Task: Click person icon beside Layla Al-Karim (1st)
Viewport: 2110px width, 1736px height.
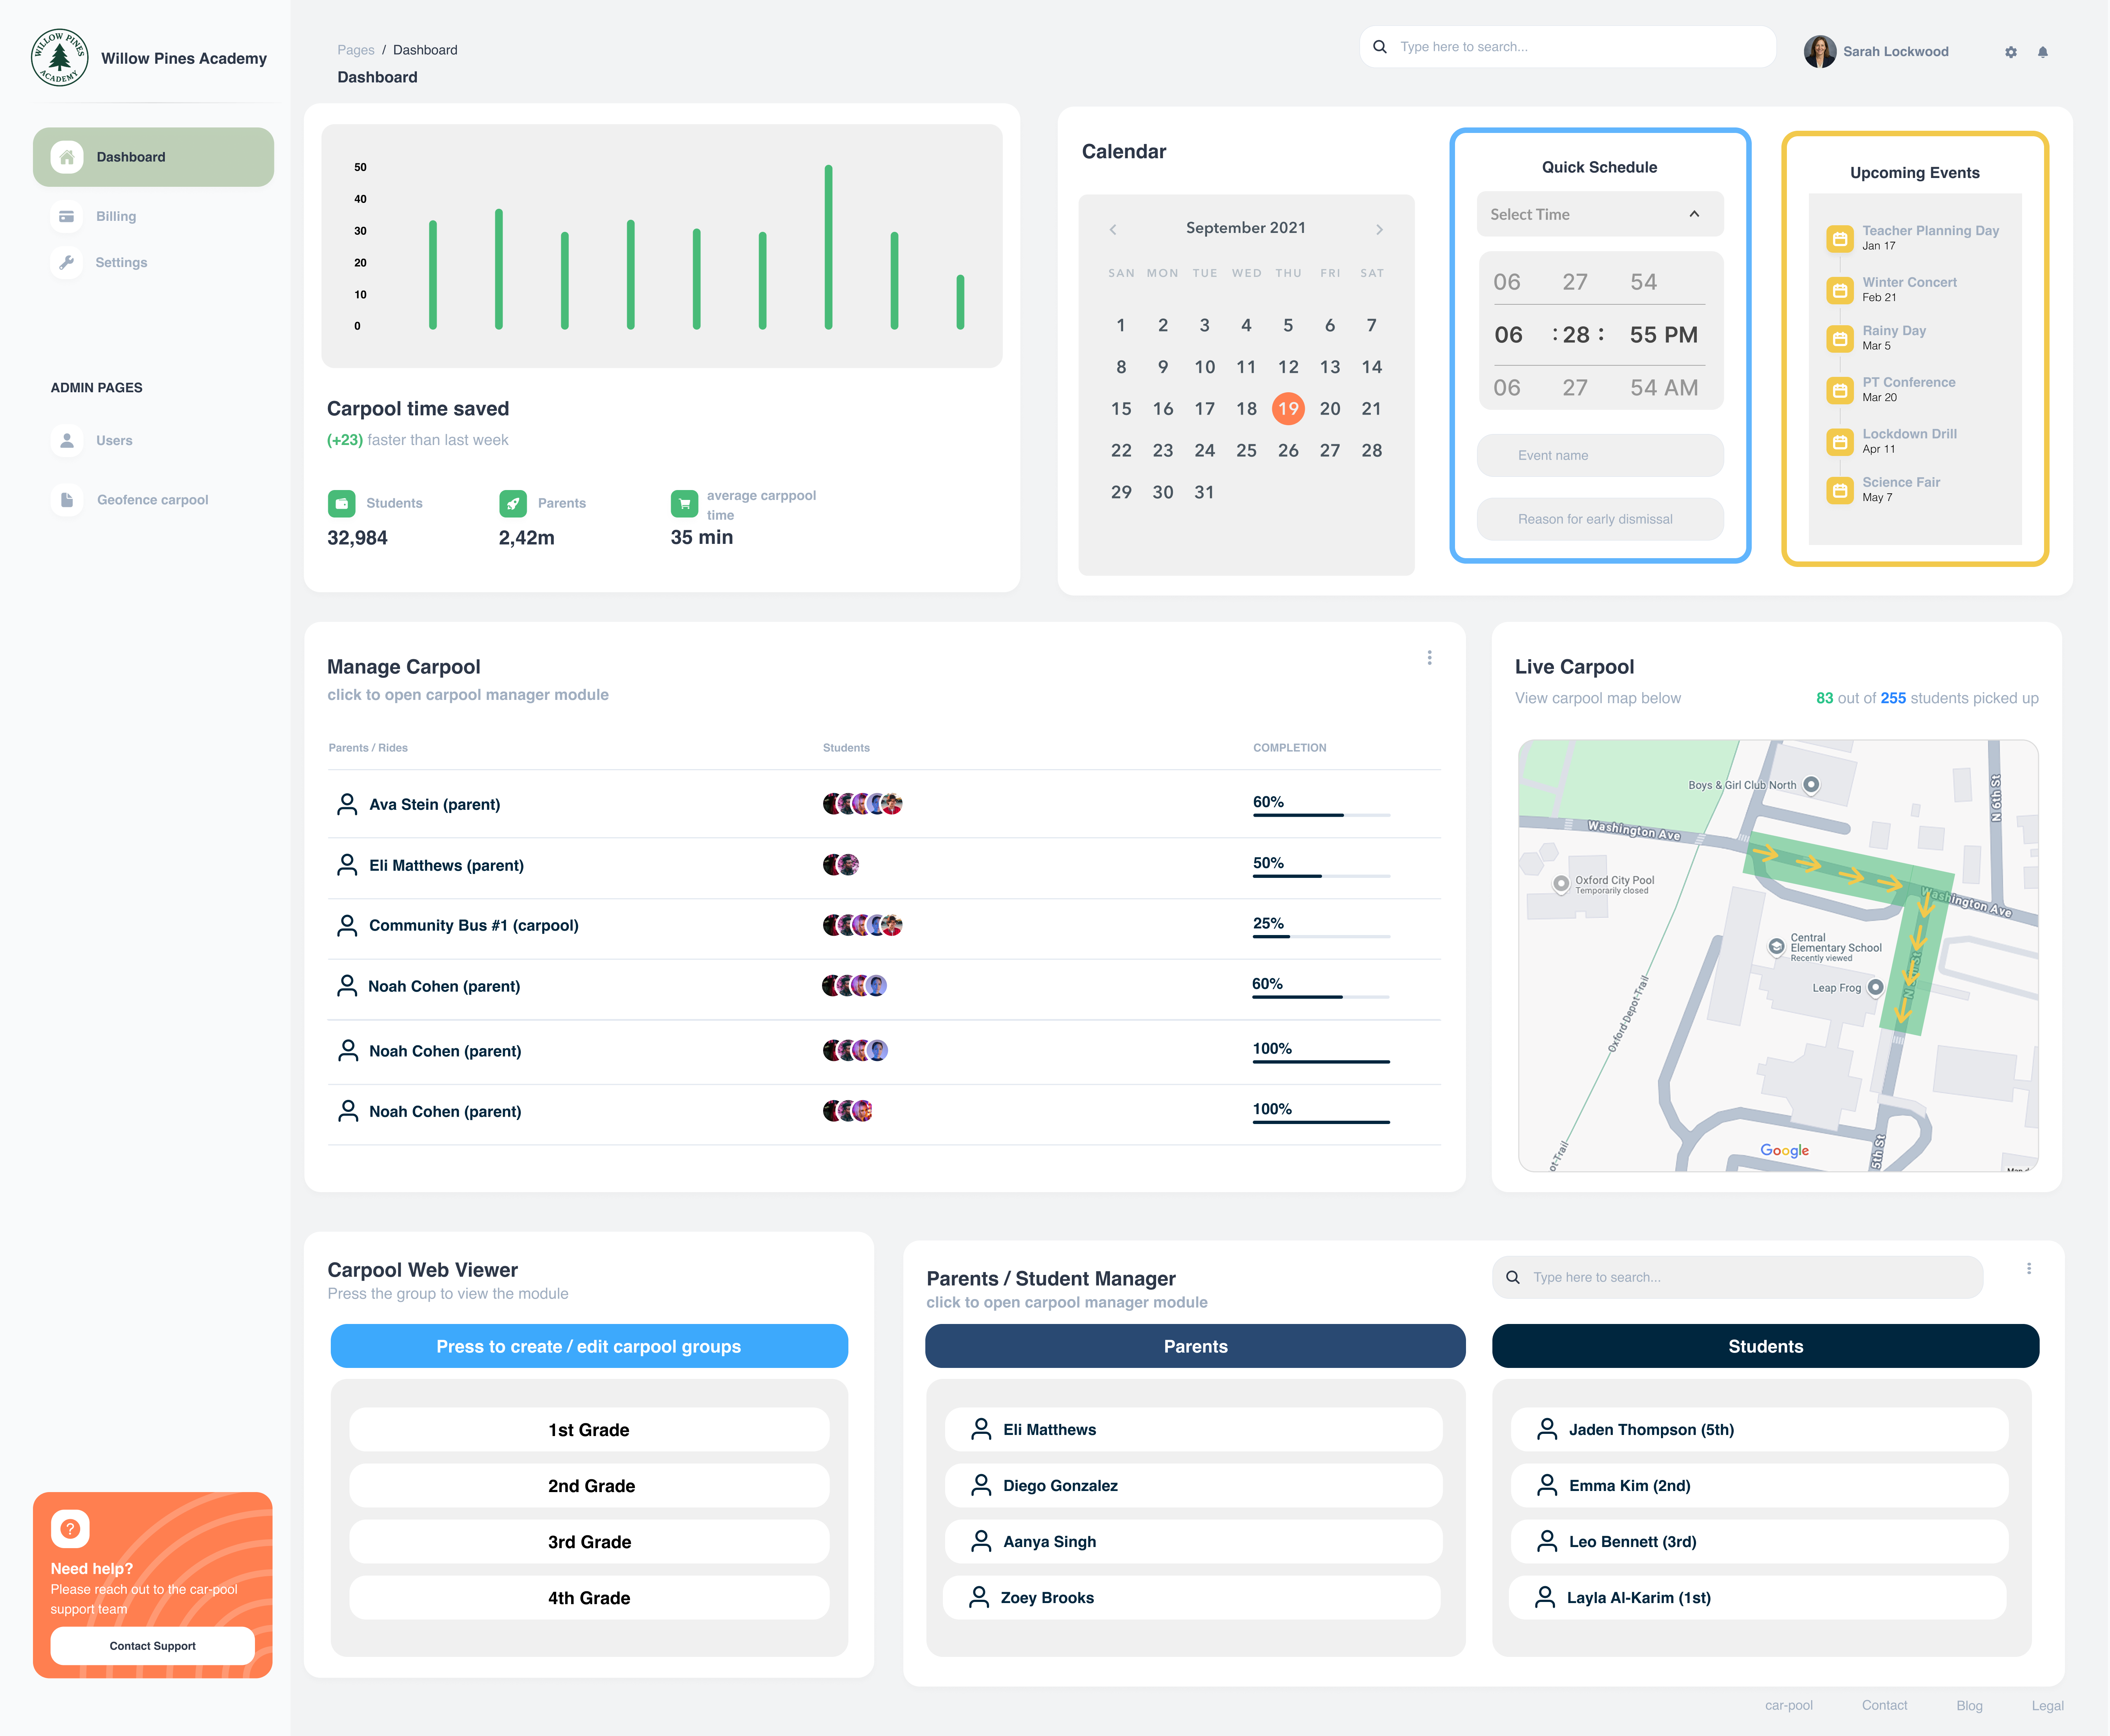Action: (1545, 1597)
